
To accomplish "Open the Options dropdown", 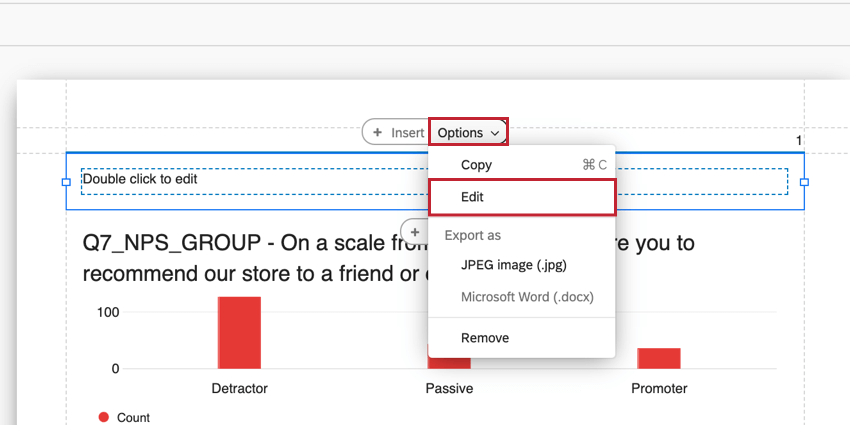I will (x=468, y=132).
